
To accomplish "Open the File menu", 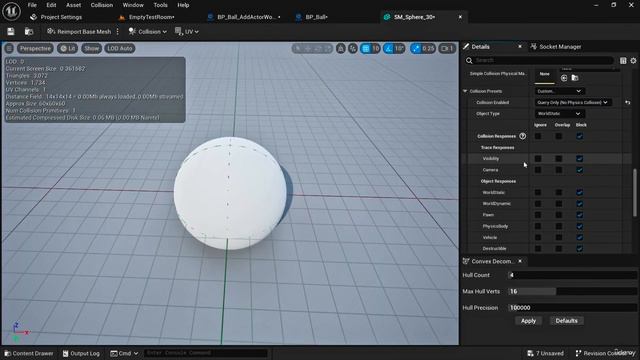I will (32, 5).
